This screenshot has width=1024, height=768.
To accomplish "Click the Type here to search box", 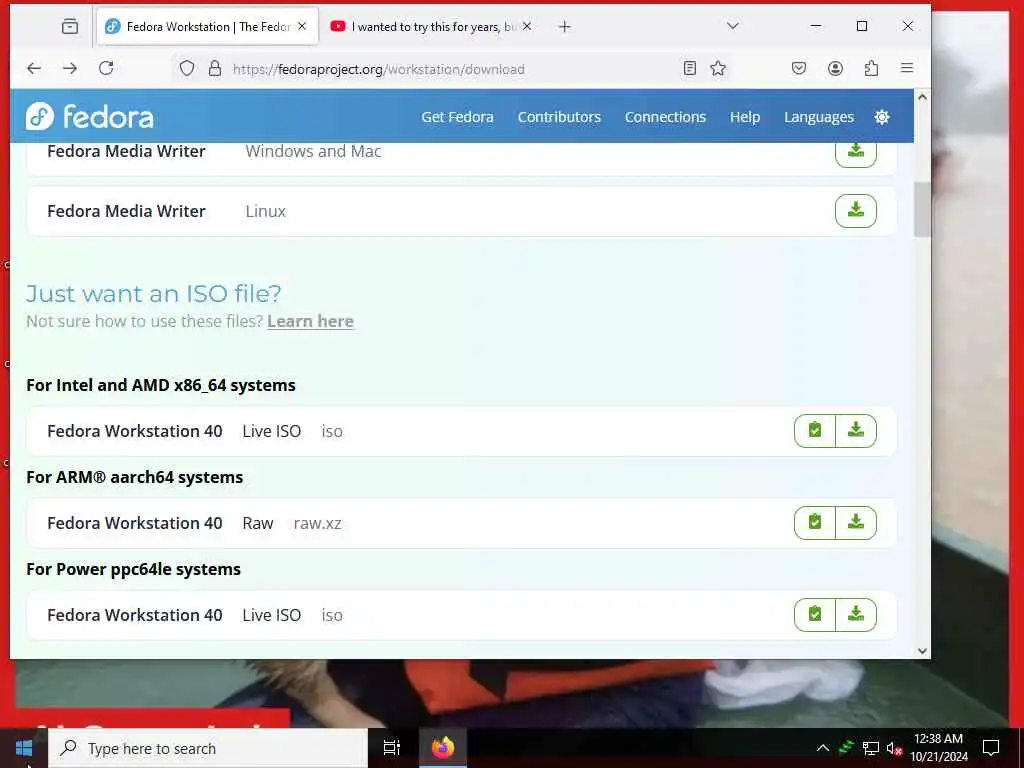I will (x=208, y=748).
